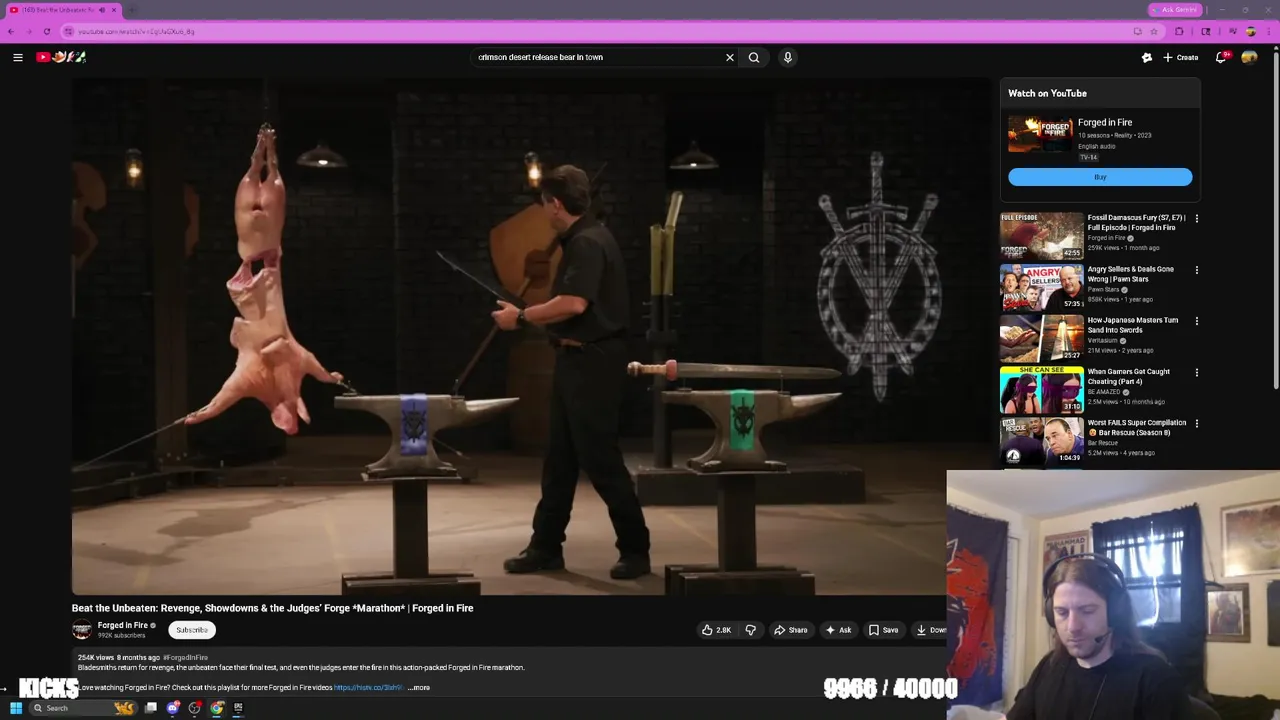
Task: Open Chrome from the Windows taskbar
Action: click(x=217, y=708)
